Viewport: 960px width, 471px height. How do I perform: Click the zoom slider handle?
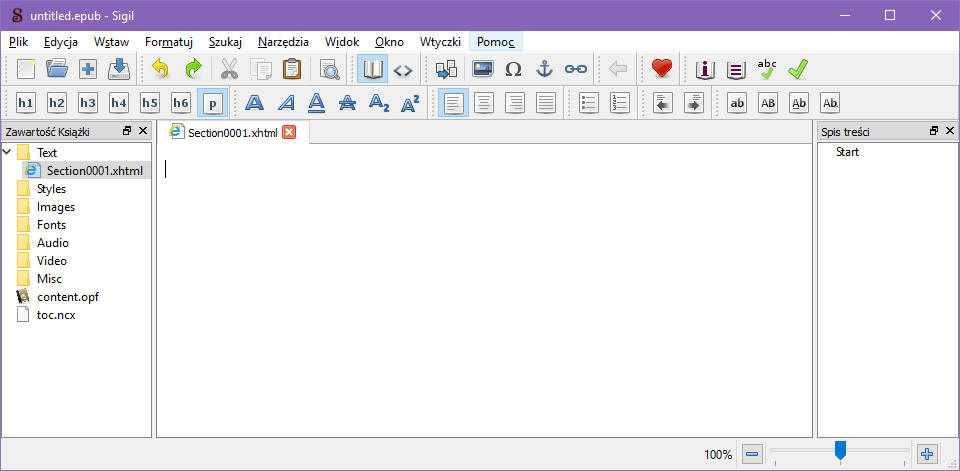coord(840,452)
